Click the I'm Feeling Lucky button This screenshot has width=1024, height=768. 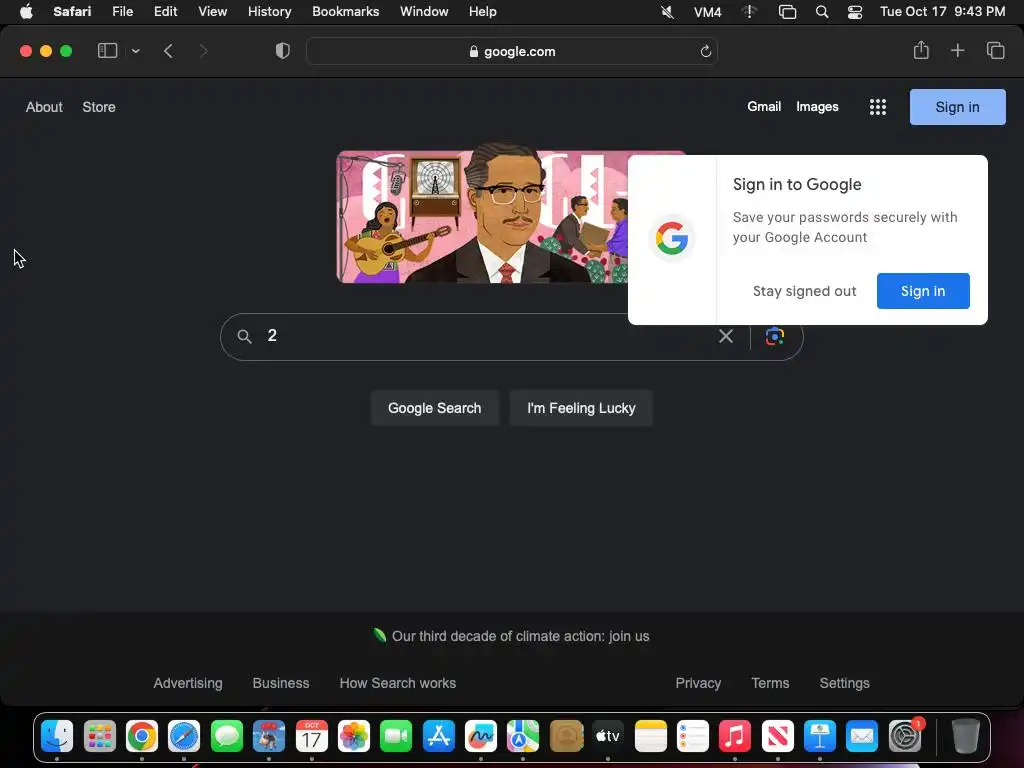coord(581,408)
